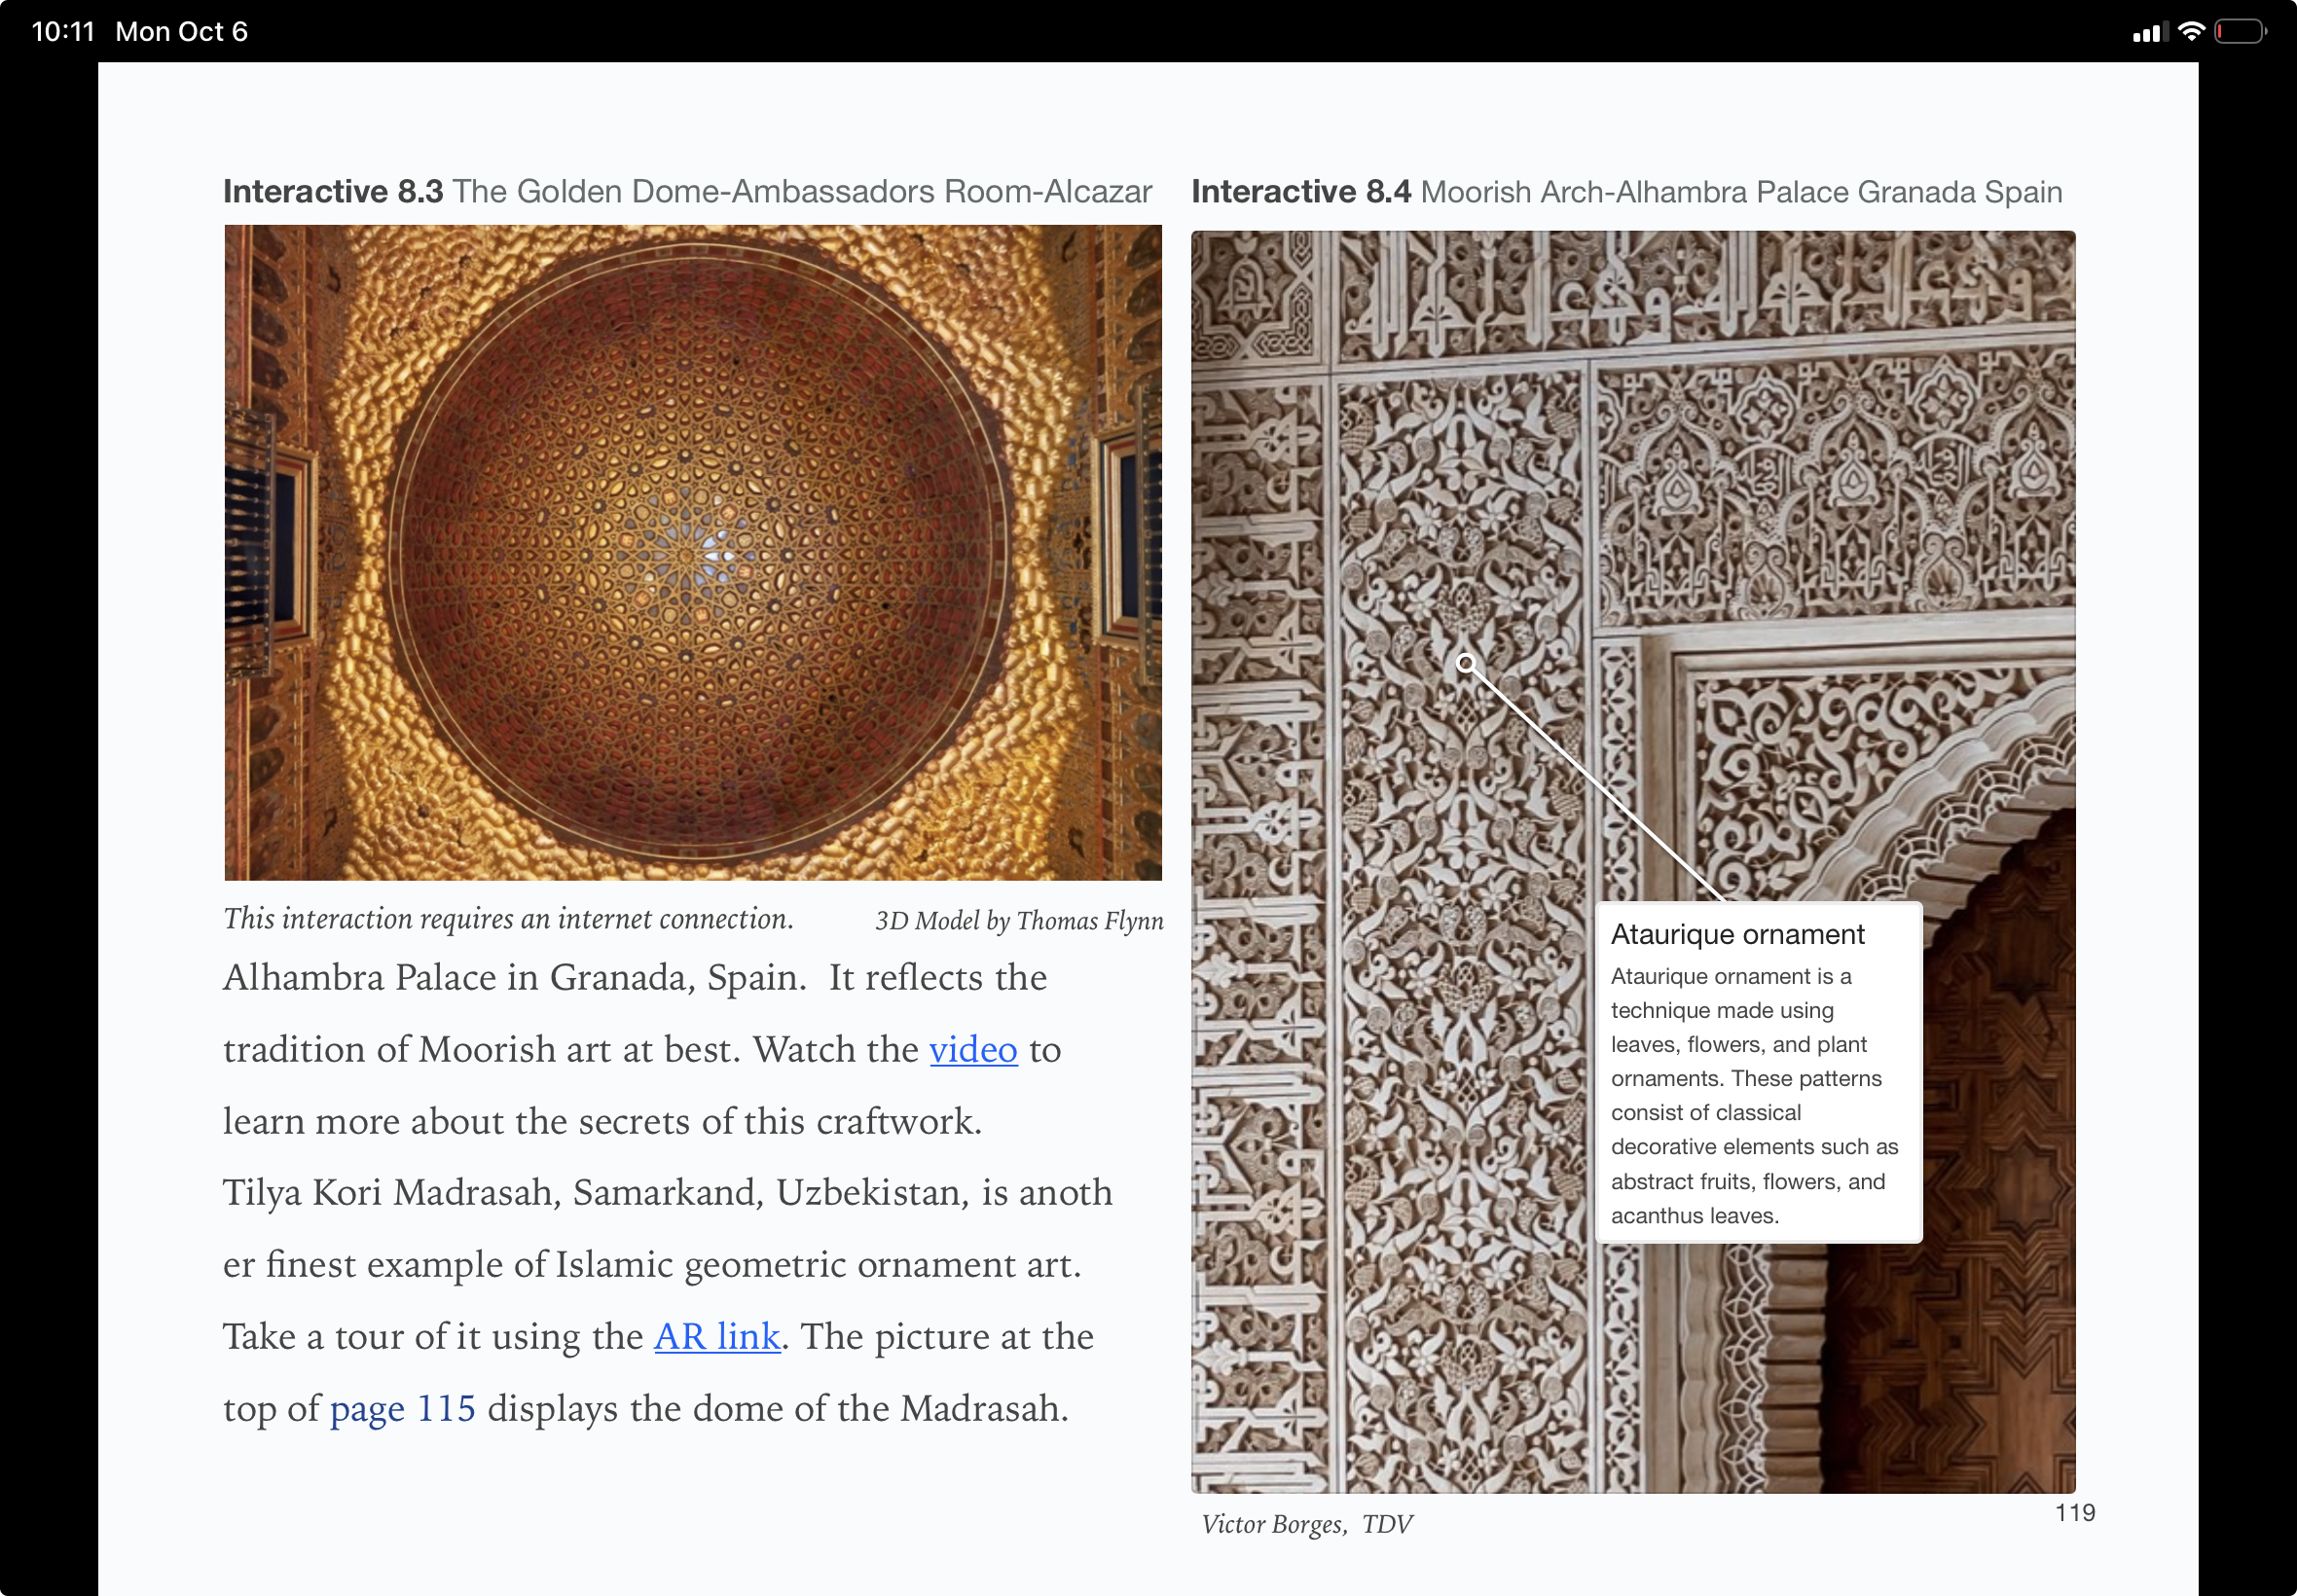Tap the battery icon in status bar
This screenshot has width=2297, height=1596.
point(2241,32)
